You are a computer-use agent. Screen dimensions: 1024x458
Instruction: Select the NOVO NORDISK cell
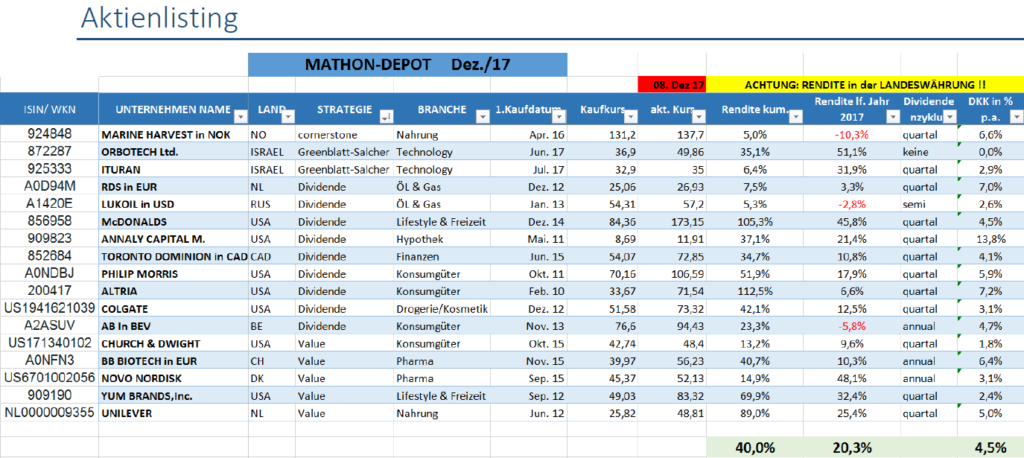pos(173,378)
